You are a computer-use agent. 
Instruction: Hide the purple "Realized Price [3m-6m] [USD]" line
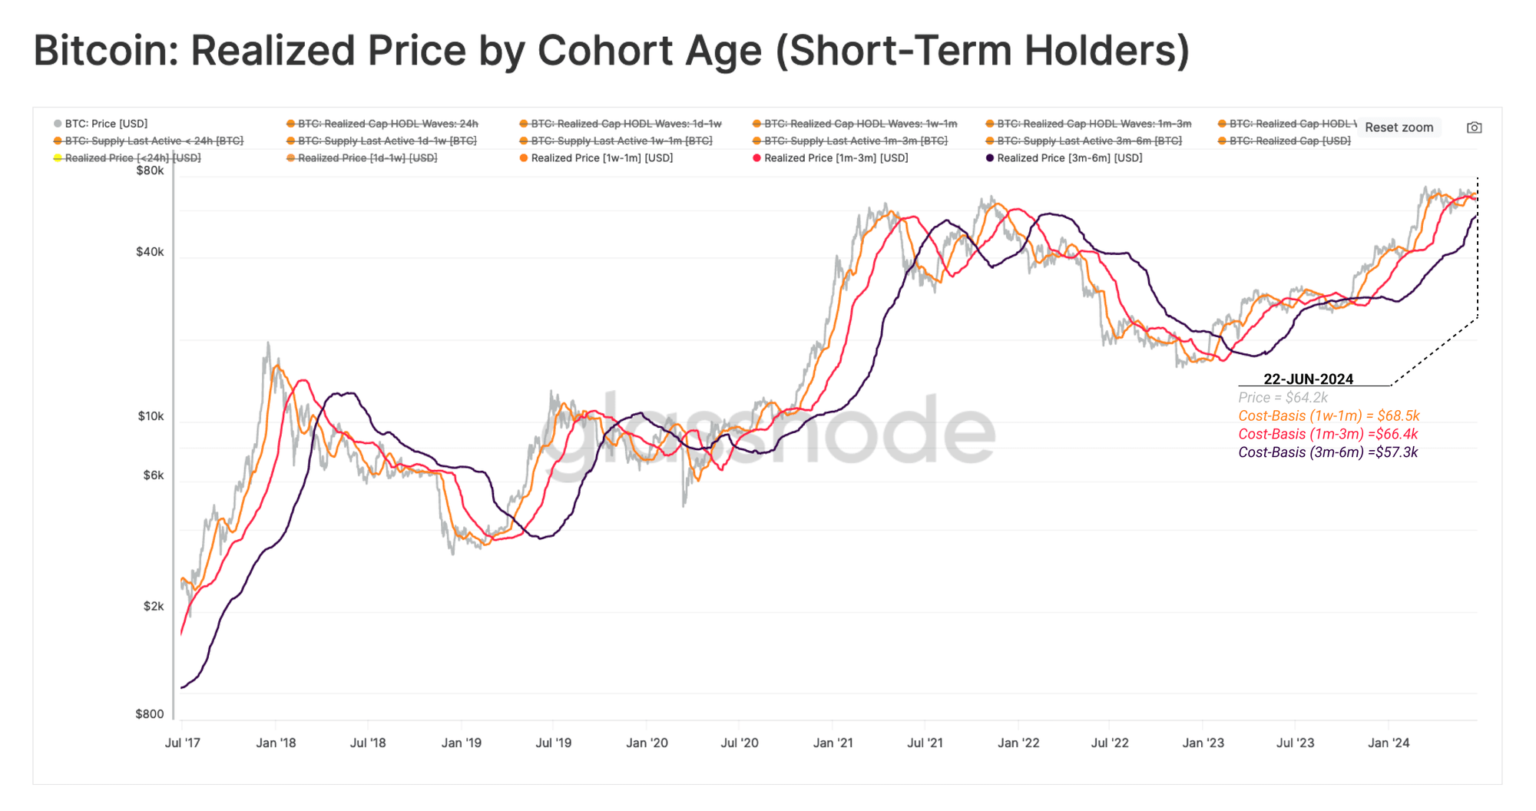(x=1064, y=157)
